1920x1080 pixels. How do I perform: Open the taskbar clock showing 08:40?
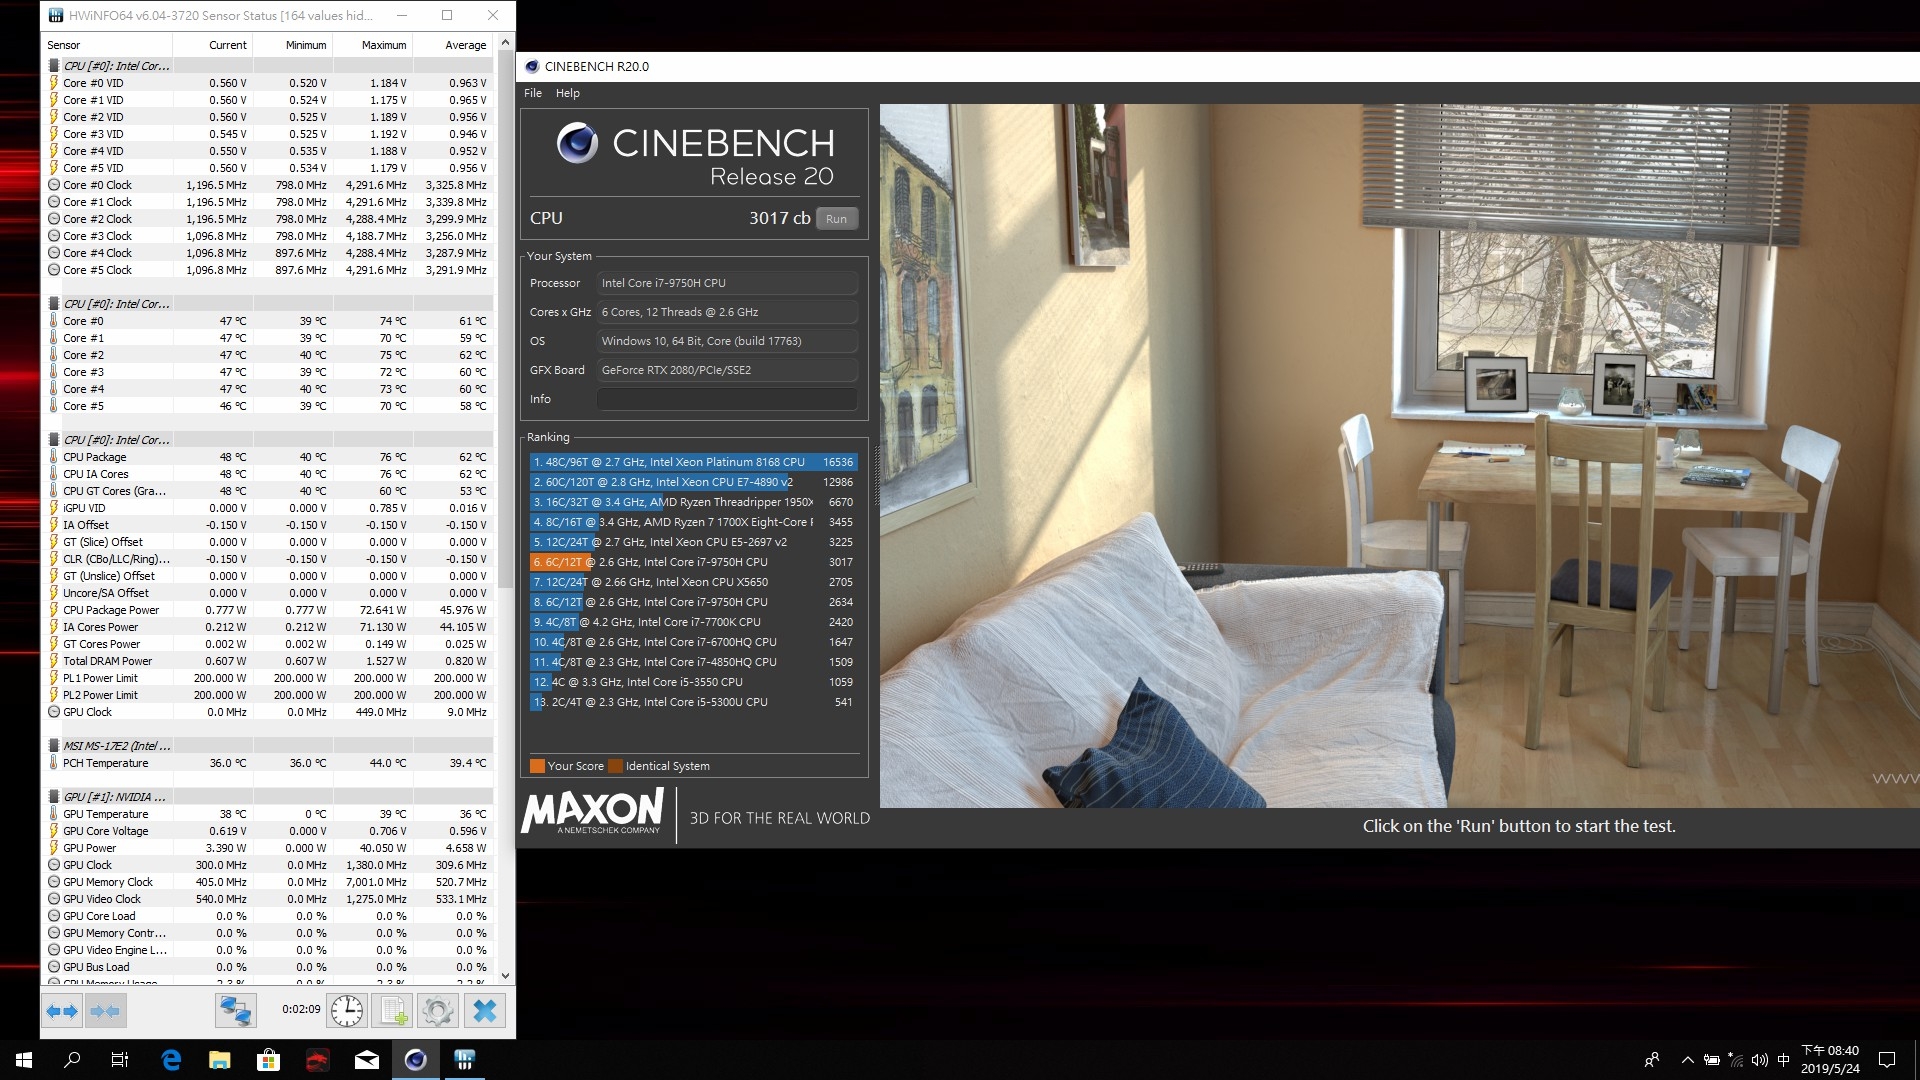(x=1830, y=1060)
